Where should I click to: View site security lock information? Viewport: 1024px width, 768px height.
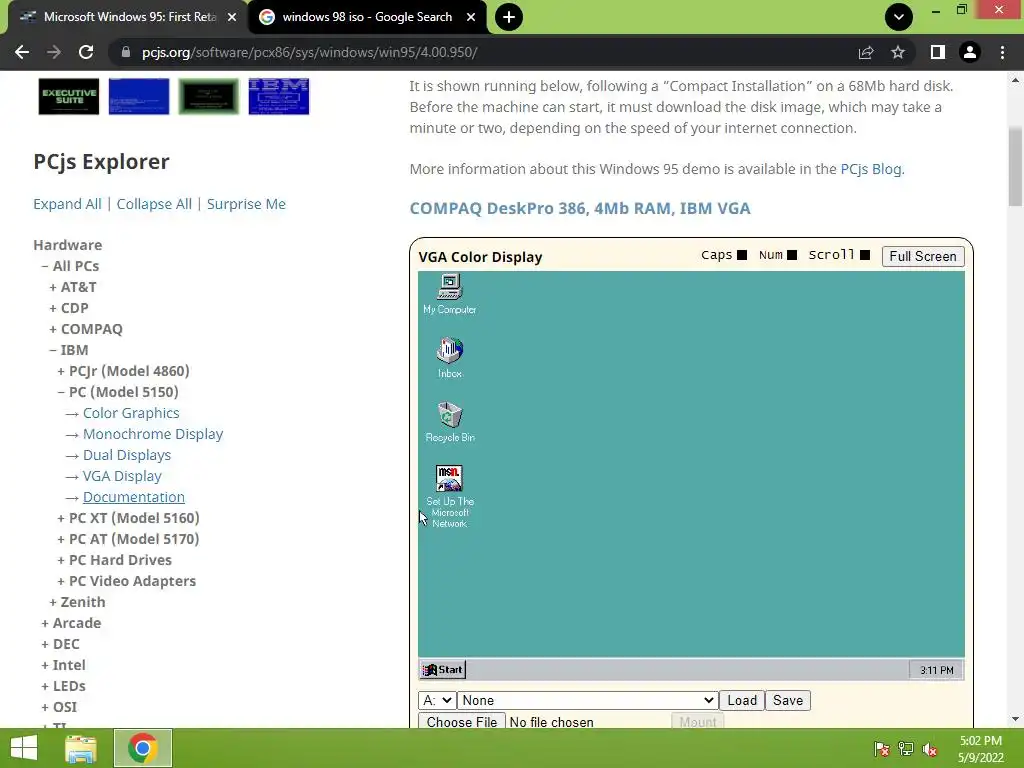(x=126, y=52)
